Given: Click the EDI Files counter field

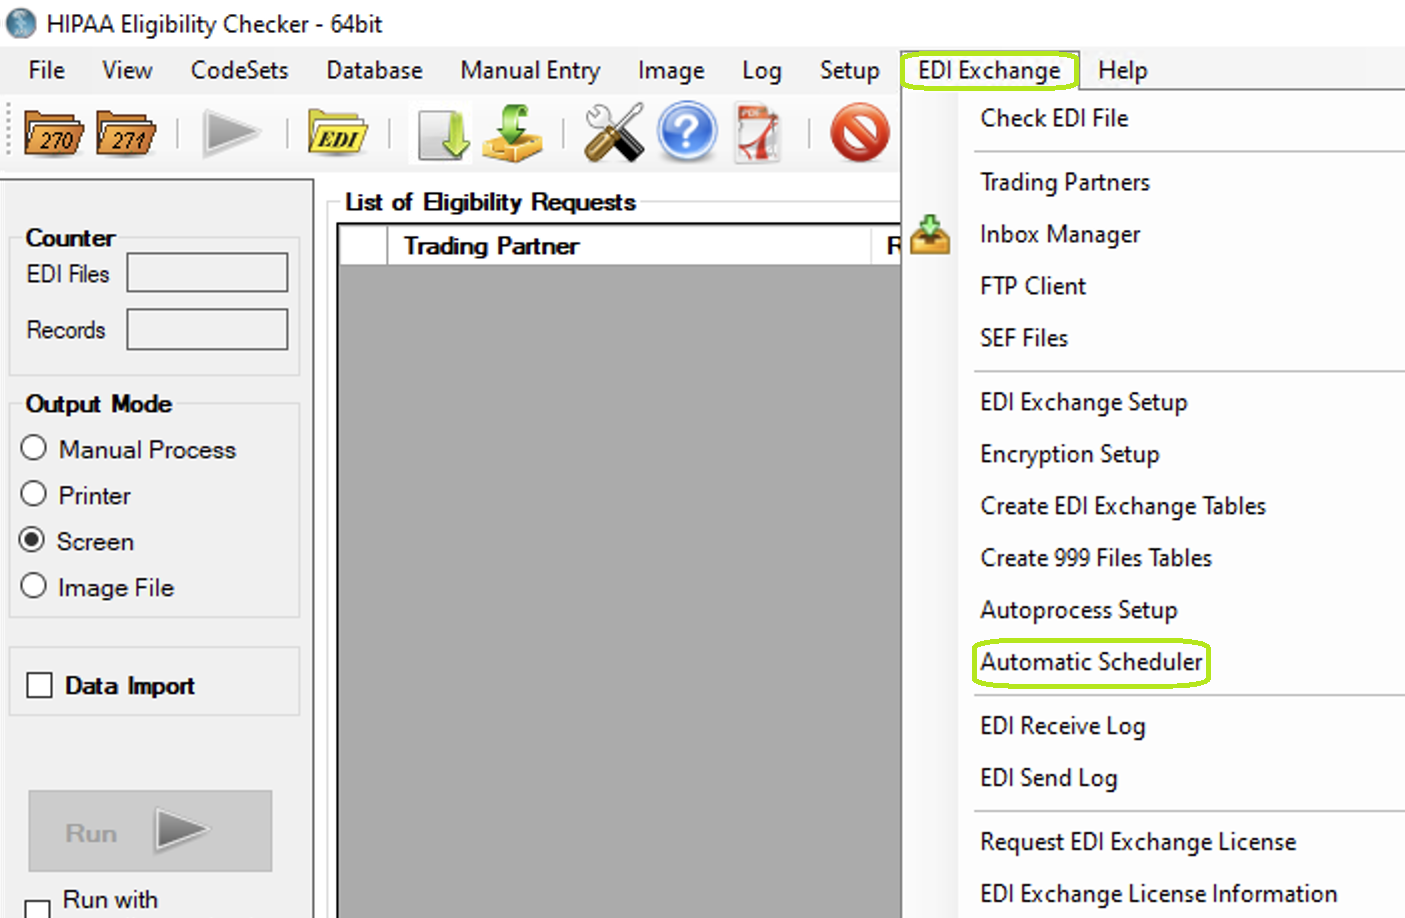Looking at the screenshot, I should (x=207, y=272).
